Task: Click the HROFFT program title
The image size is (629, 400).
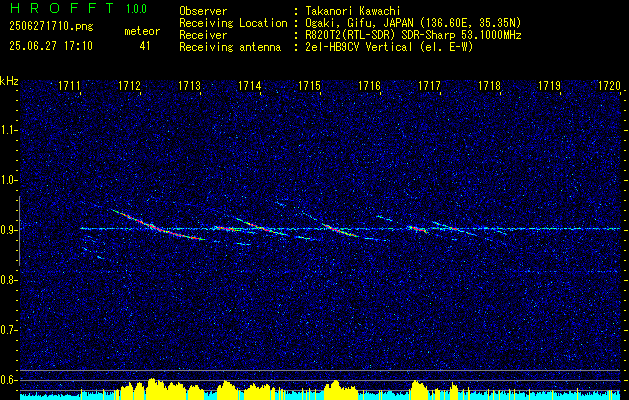Action: 62,8
